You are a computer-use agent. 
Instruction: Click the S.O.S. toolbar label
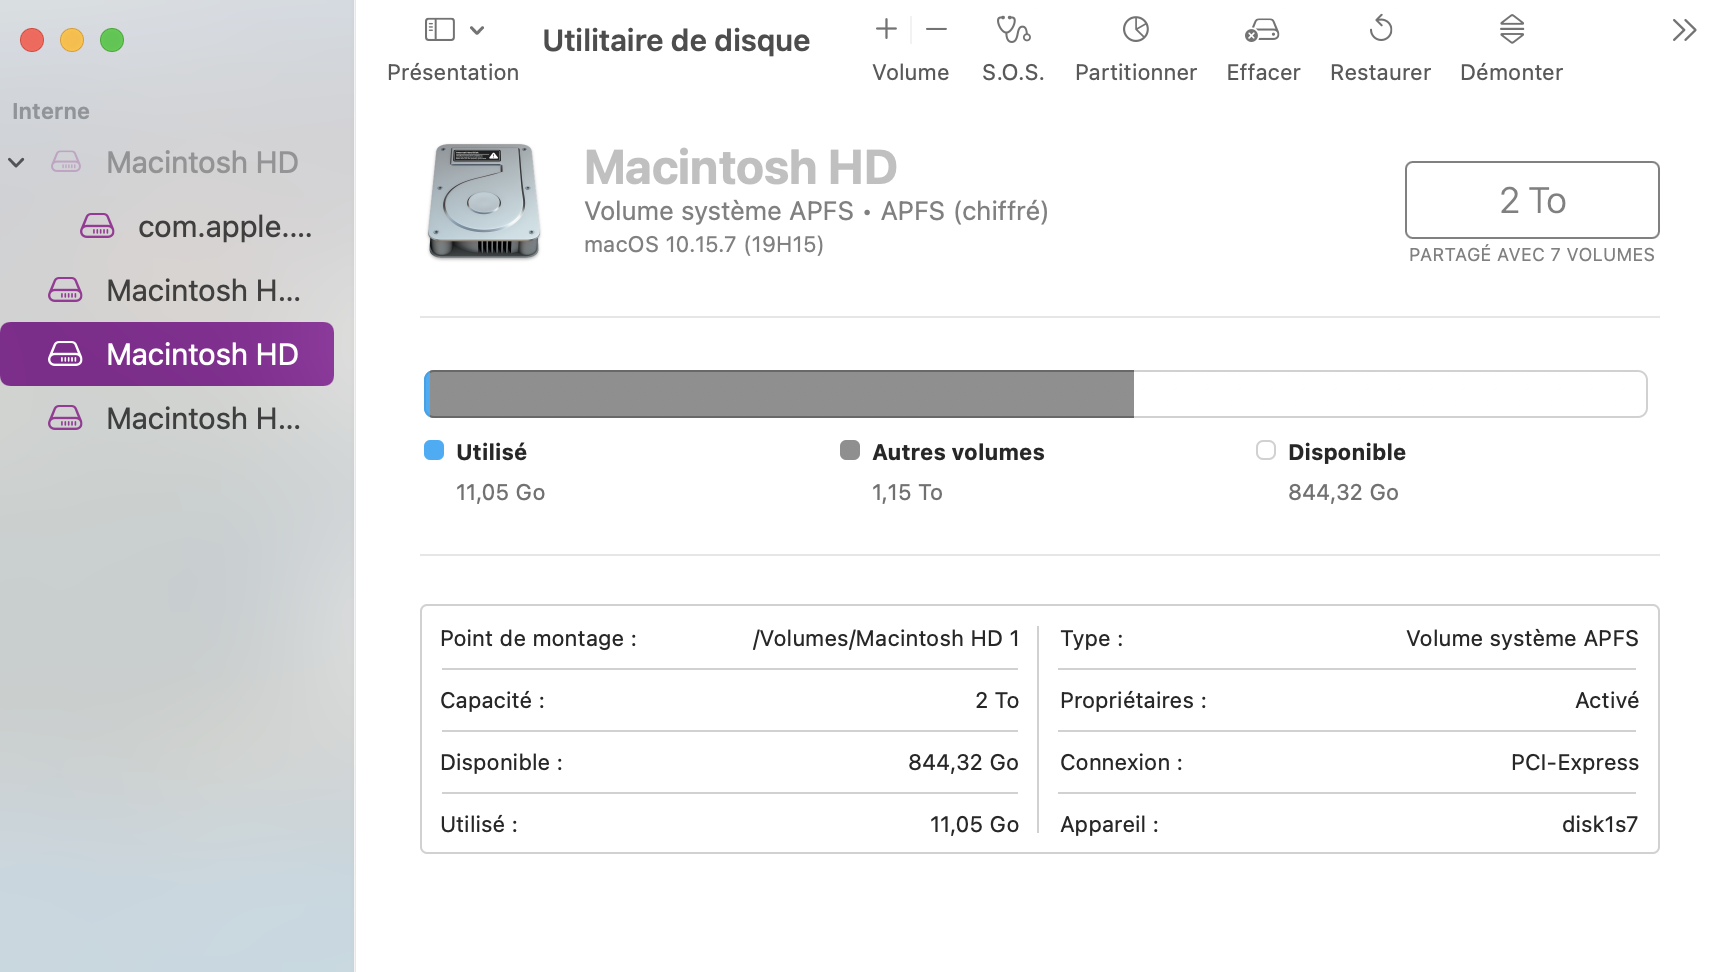[x=1013, y=73]
